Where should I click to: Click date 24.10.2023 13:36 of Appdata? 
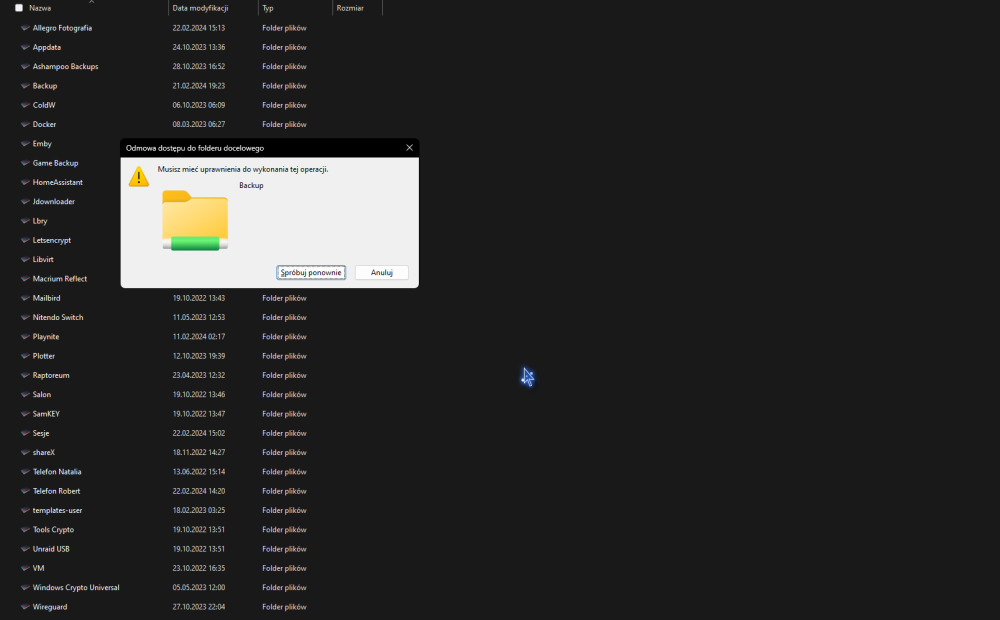pos(198,47)
